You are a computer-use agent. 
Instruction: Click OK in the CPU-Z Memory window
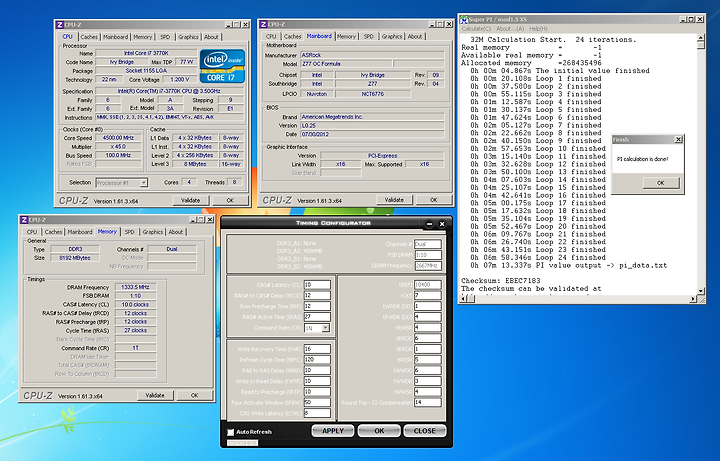pyautogui.click(x=194, y=395)
